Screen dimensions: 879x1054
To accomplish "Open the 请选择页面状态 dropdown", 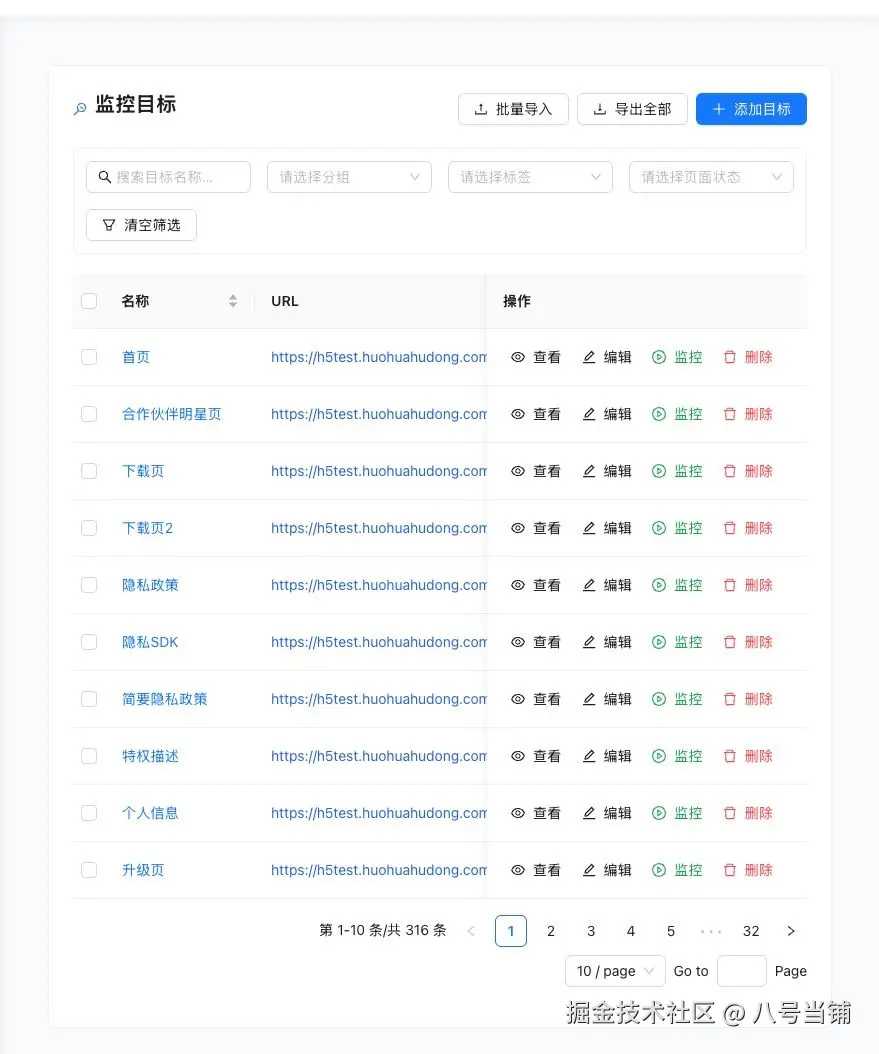I will point(710,176).
